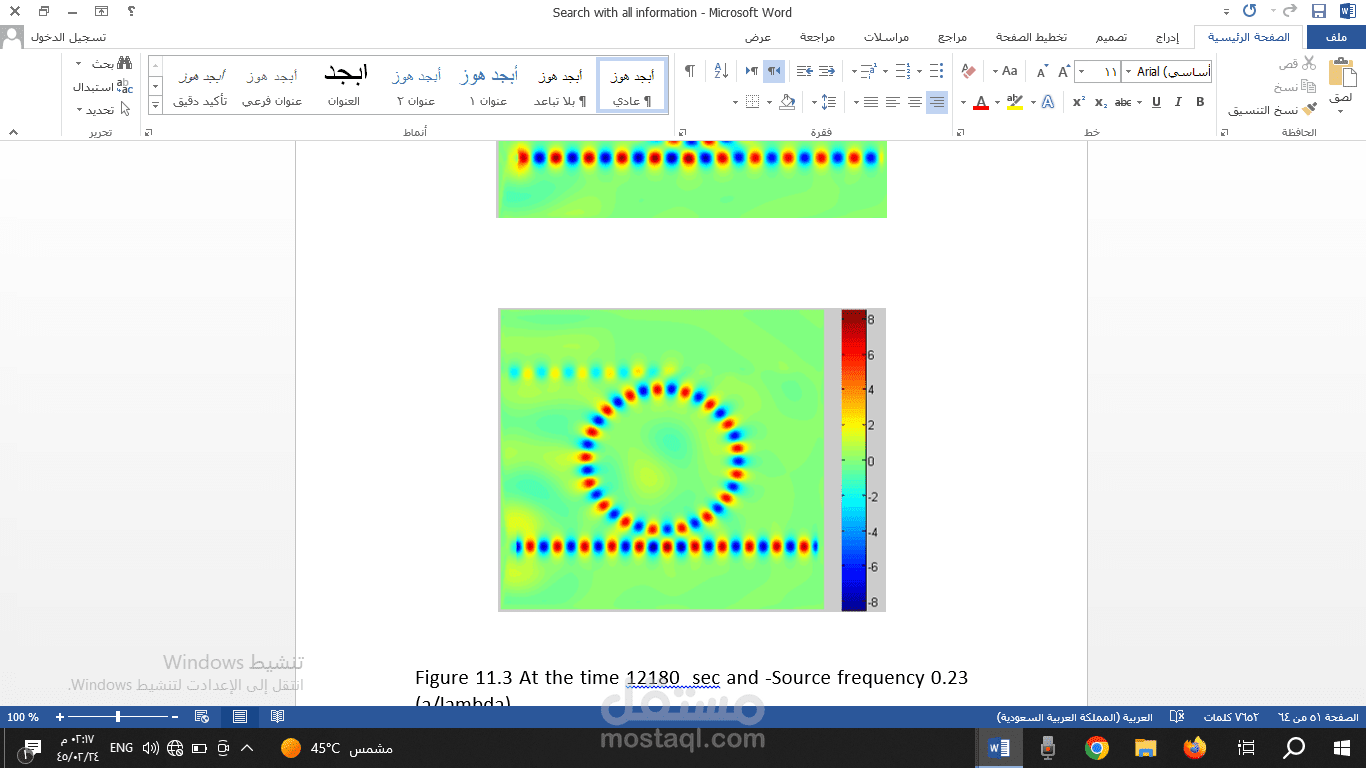Toggle underline formatting
1366x768 pixels.
coord(1156,102)
